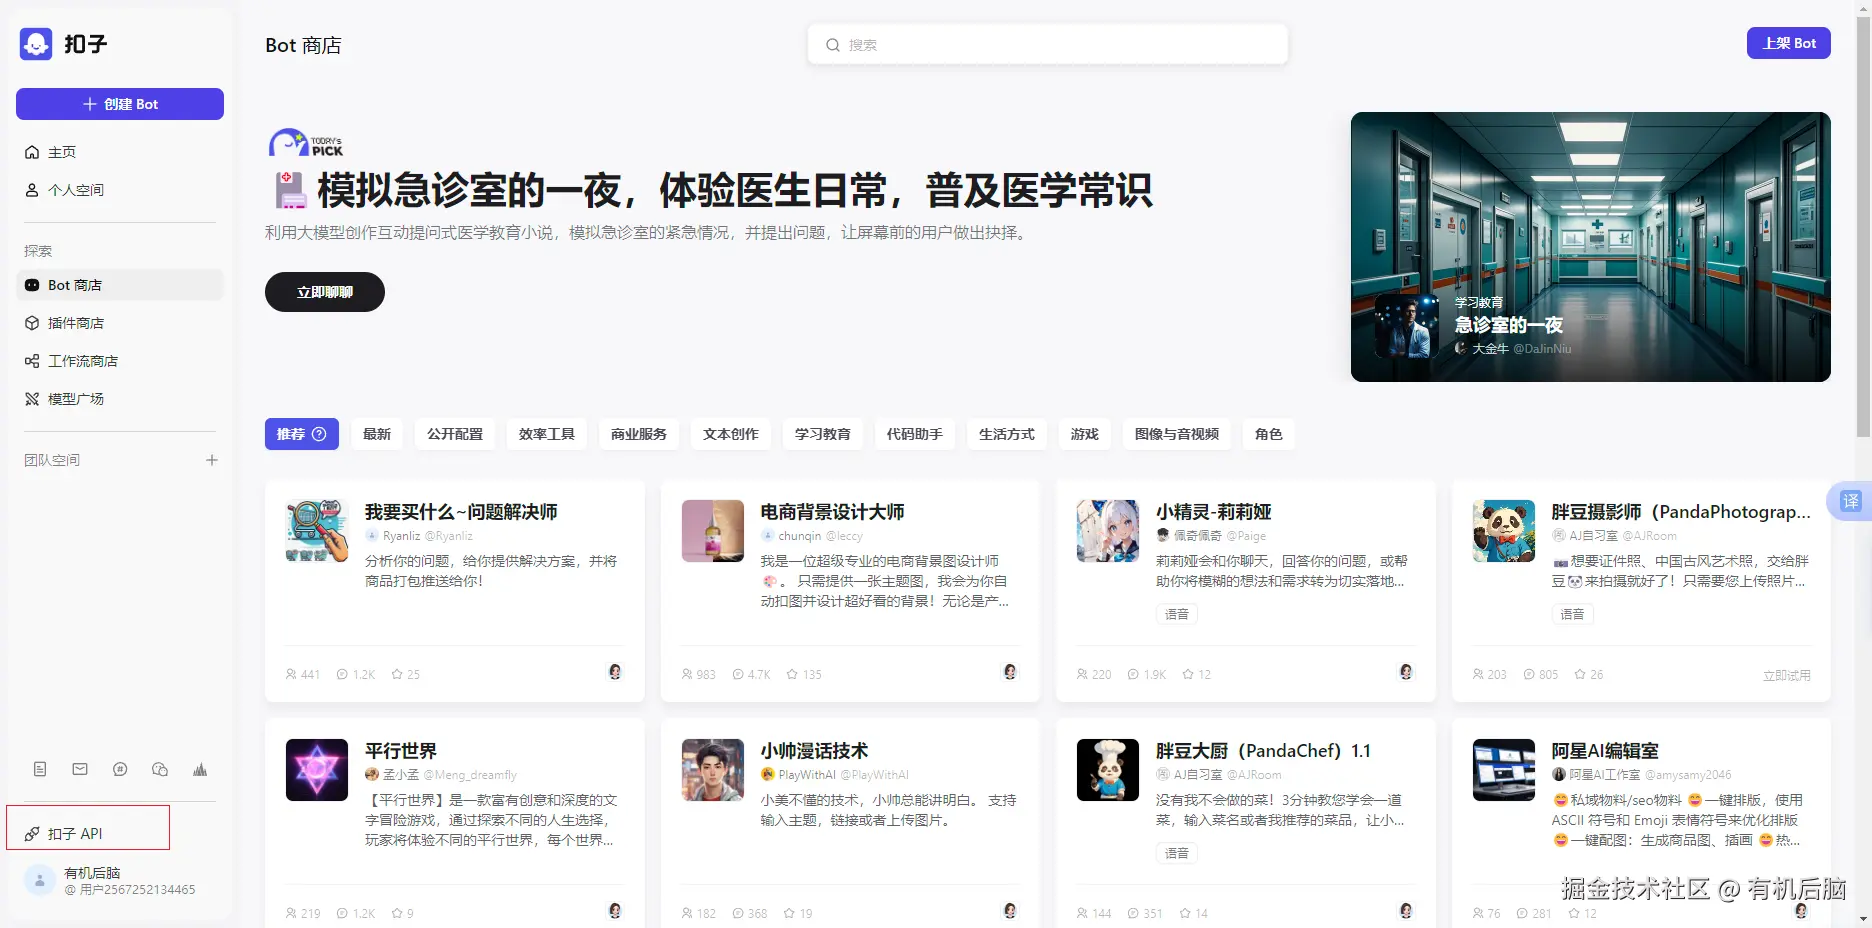This screenshot has height=928, width=1872.
Task: Click the search magnifier icon
Action: click(x=832, y=45)
